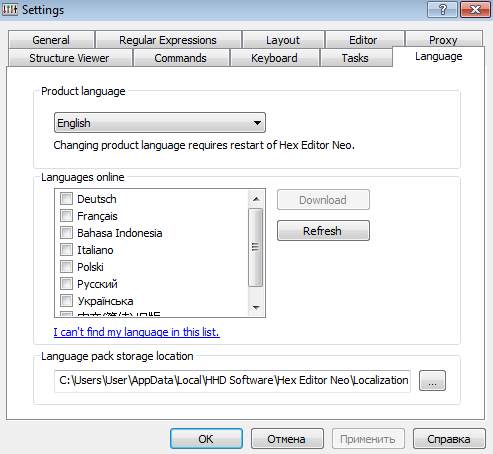
Task: Switch to the Commands tab
Action: click(180, 58)
